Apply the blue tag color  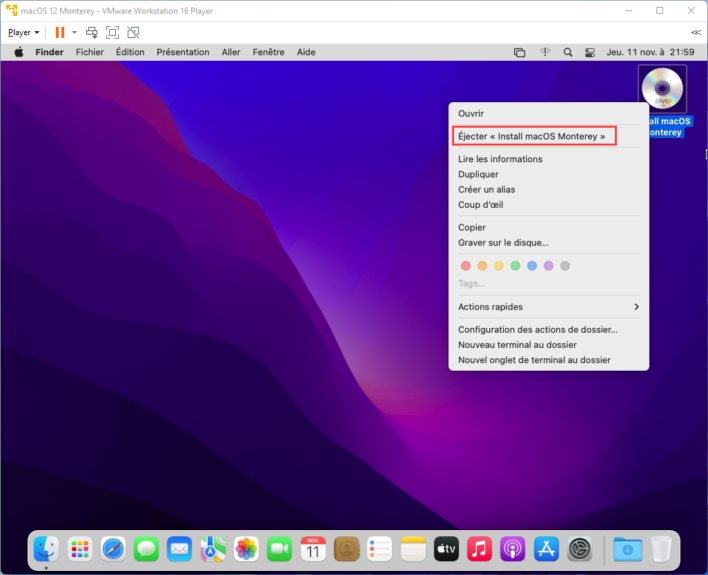coord(532,266)
